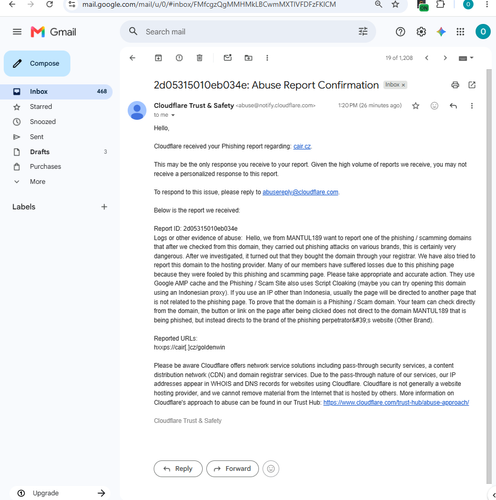Click the email vertical scrollbar

[489, 276]
